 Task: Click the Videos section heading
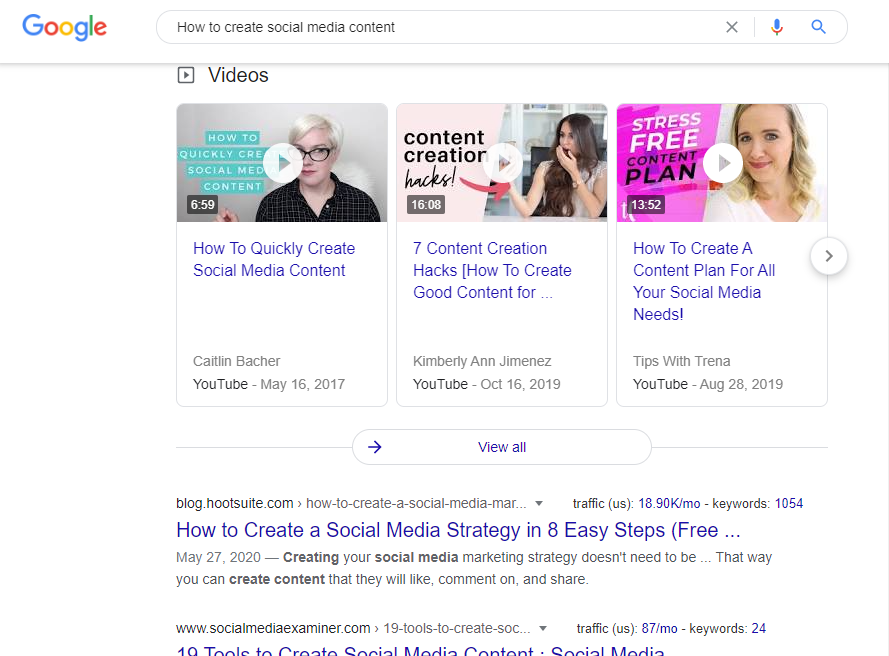[x=238, y=75]
